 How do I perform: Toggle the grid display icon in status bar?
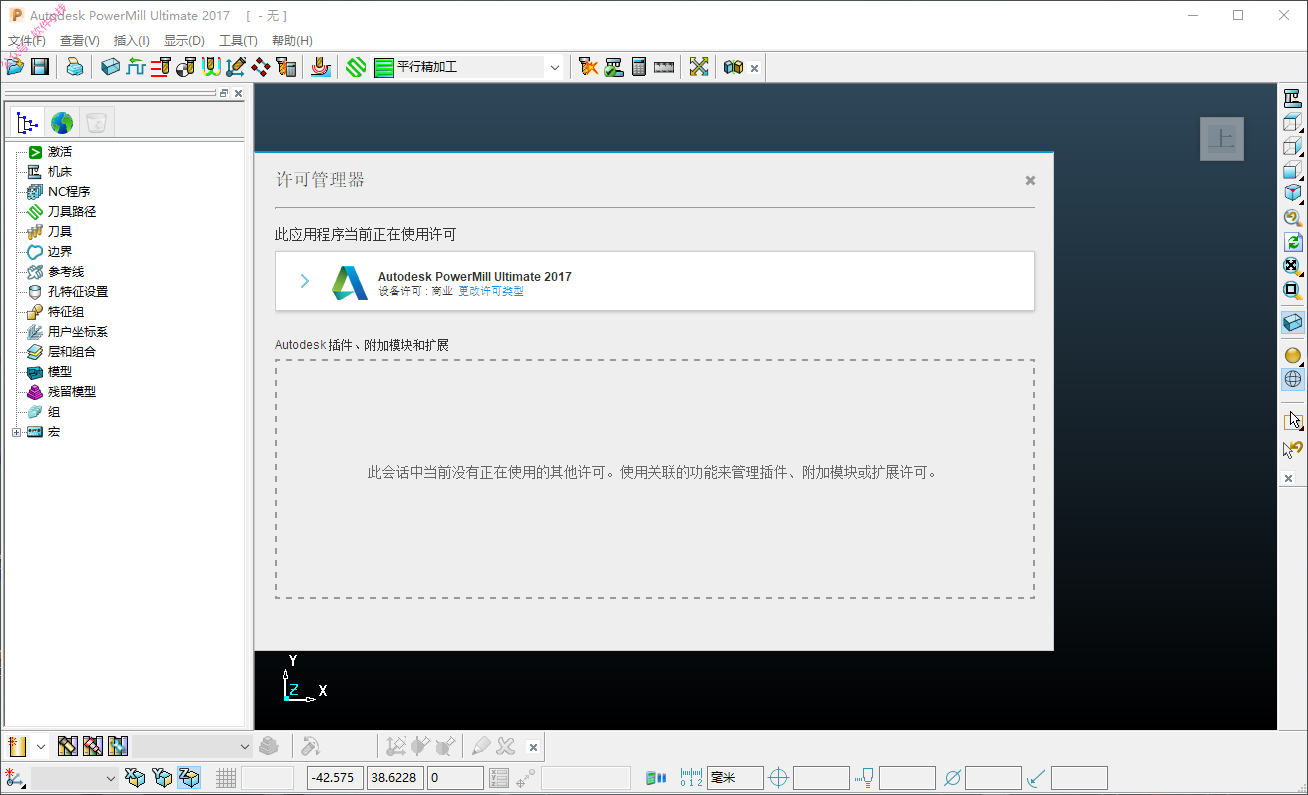(226, 778)
